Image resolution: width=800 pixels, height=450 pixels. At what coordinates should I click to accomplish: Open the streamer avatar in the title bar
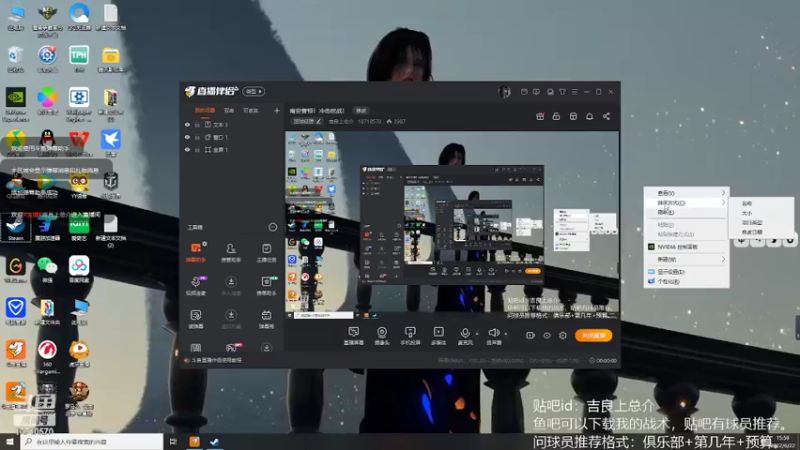tap(504, 92)
